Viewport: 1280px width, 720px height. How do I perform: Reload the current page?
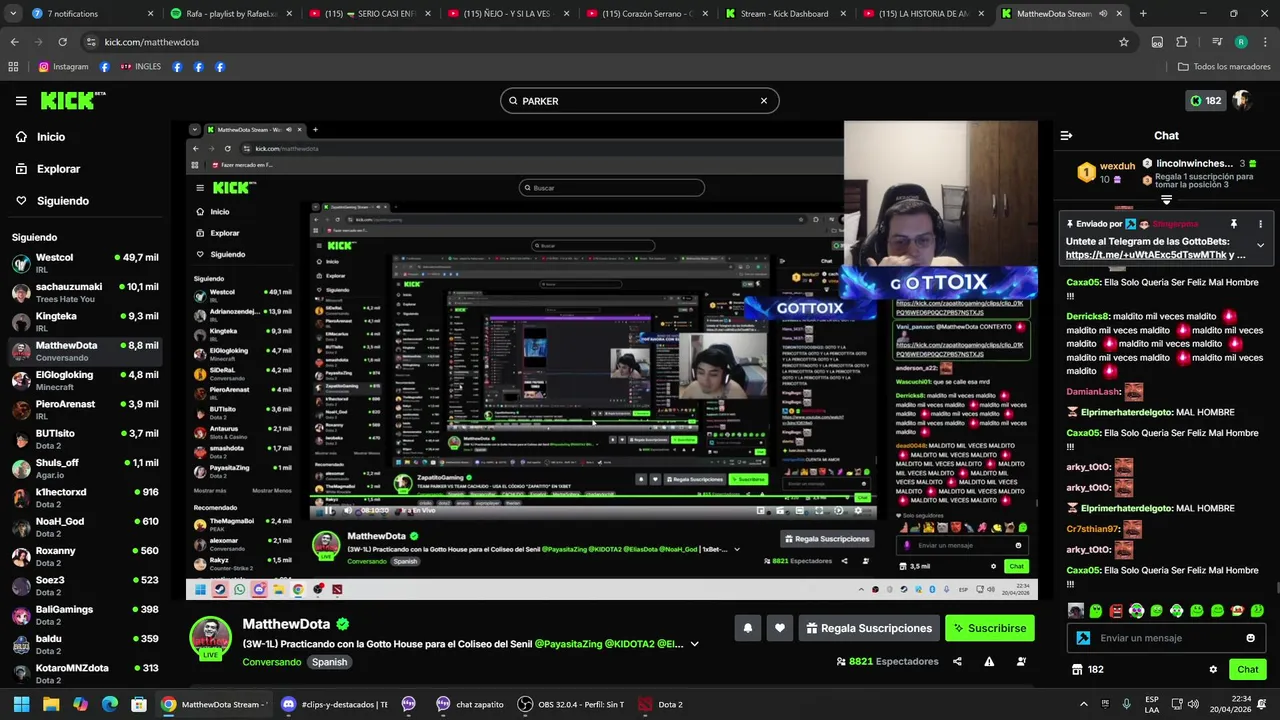62,42
